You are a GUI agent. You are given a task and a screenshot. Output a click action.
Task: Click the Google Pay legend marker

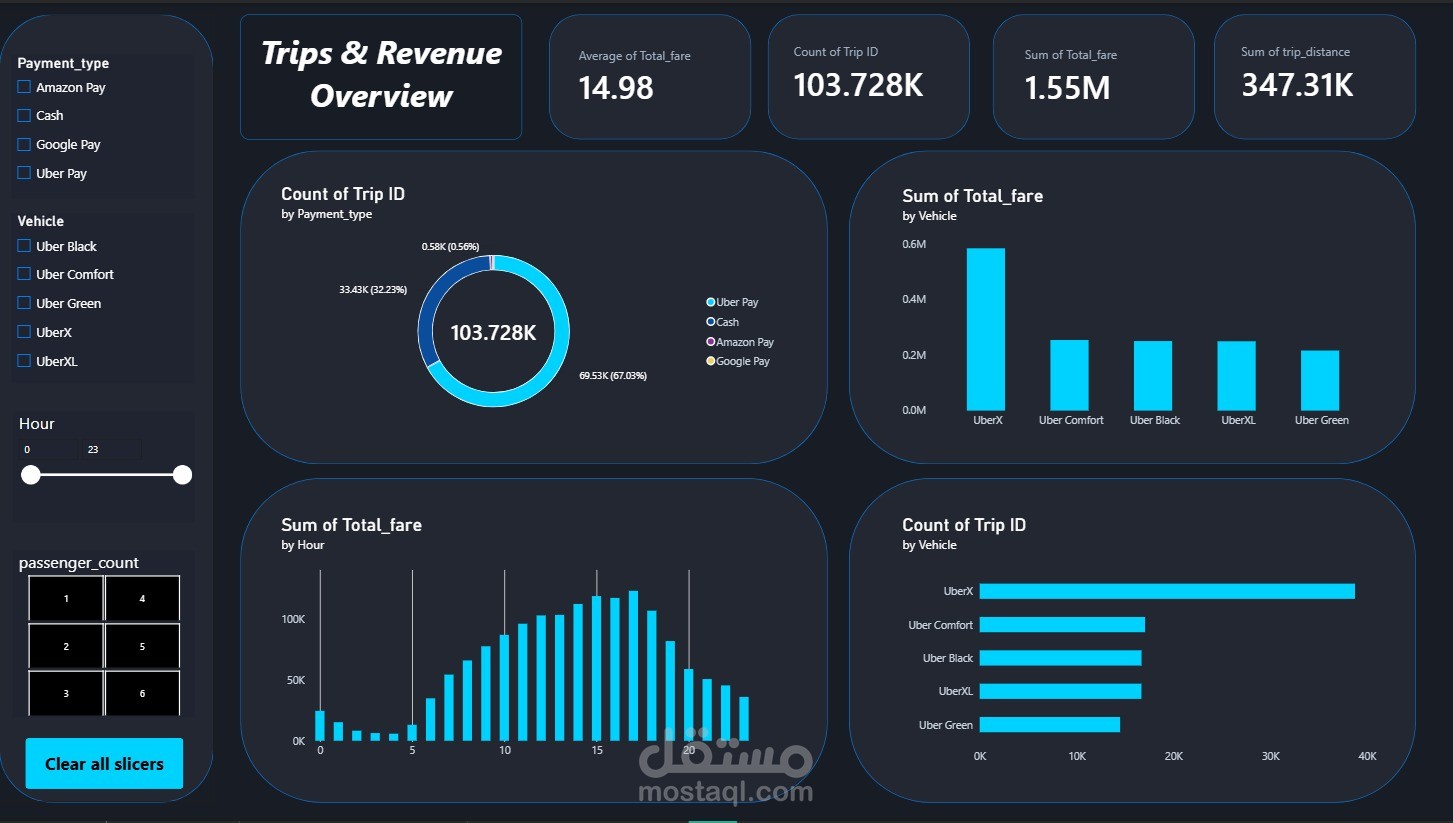pos(710,361)
